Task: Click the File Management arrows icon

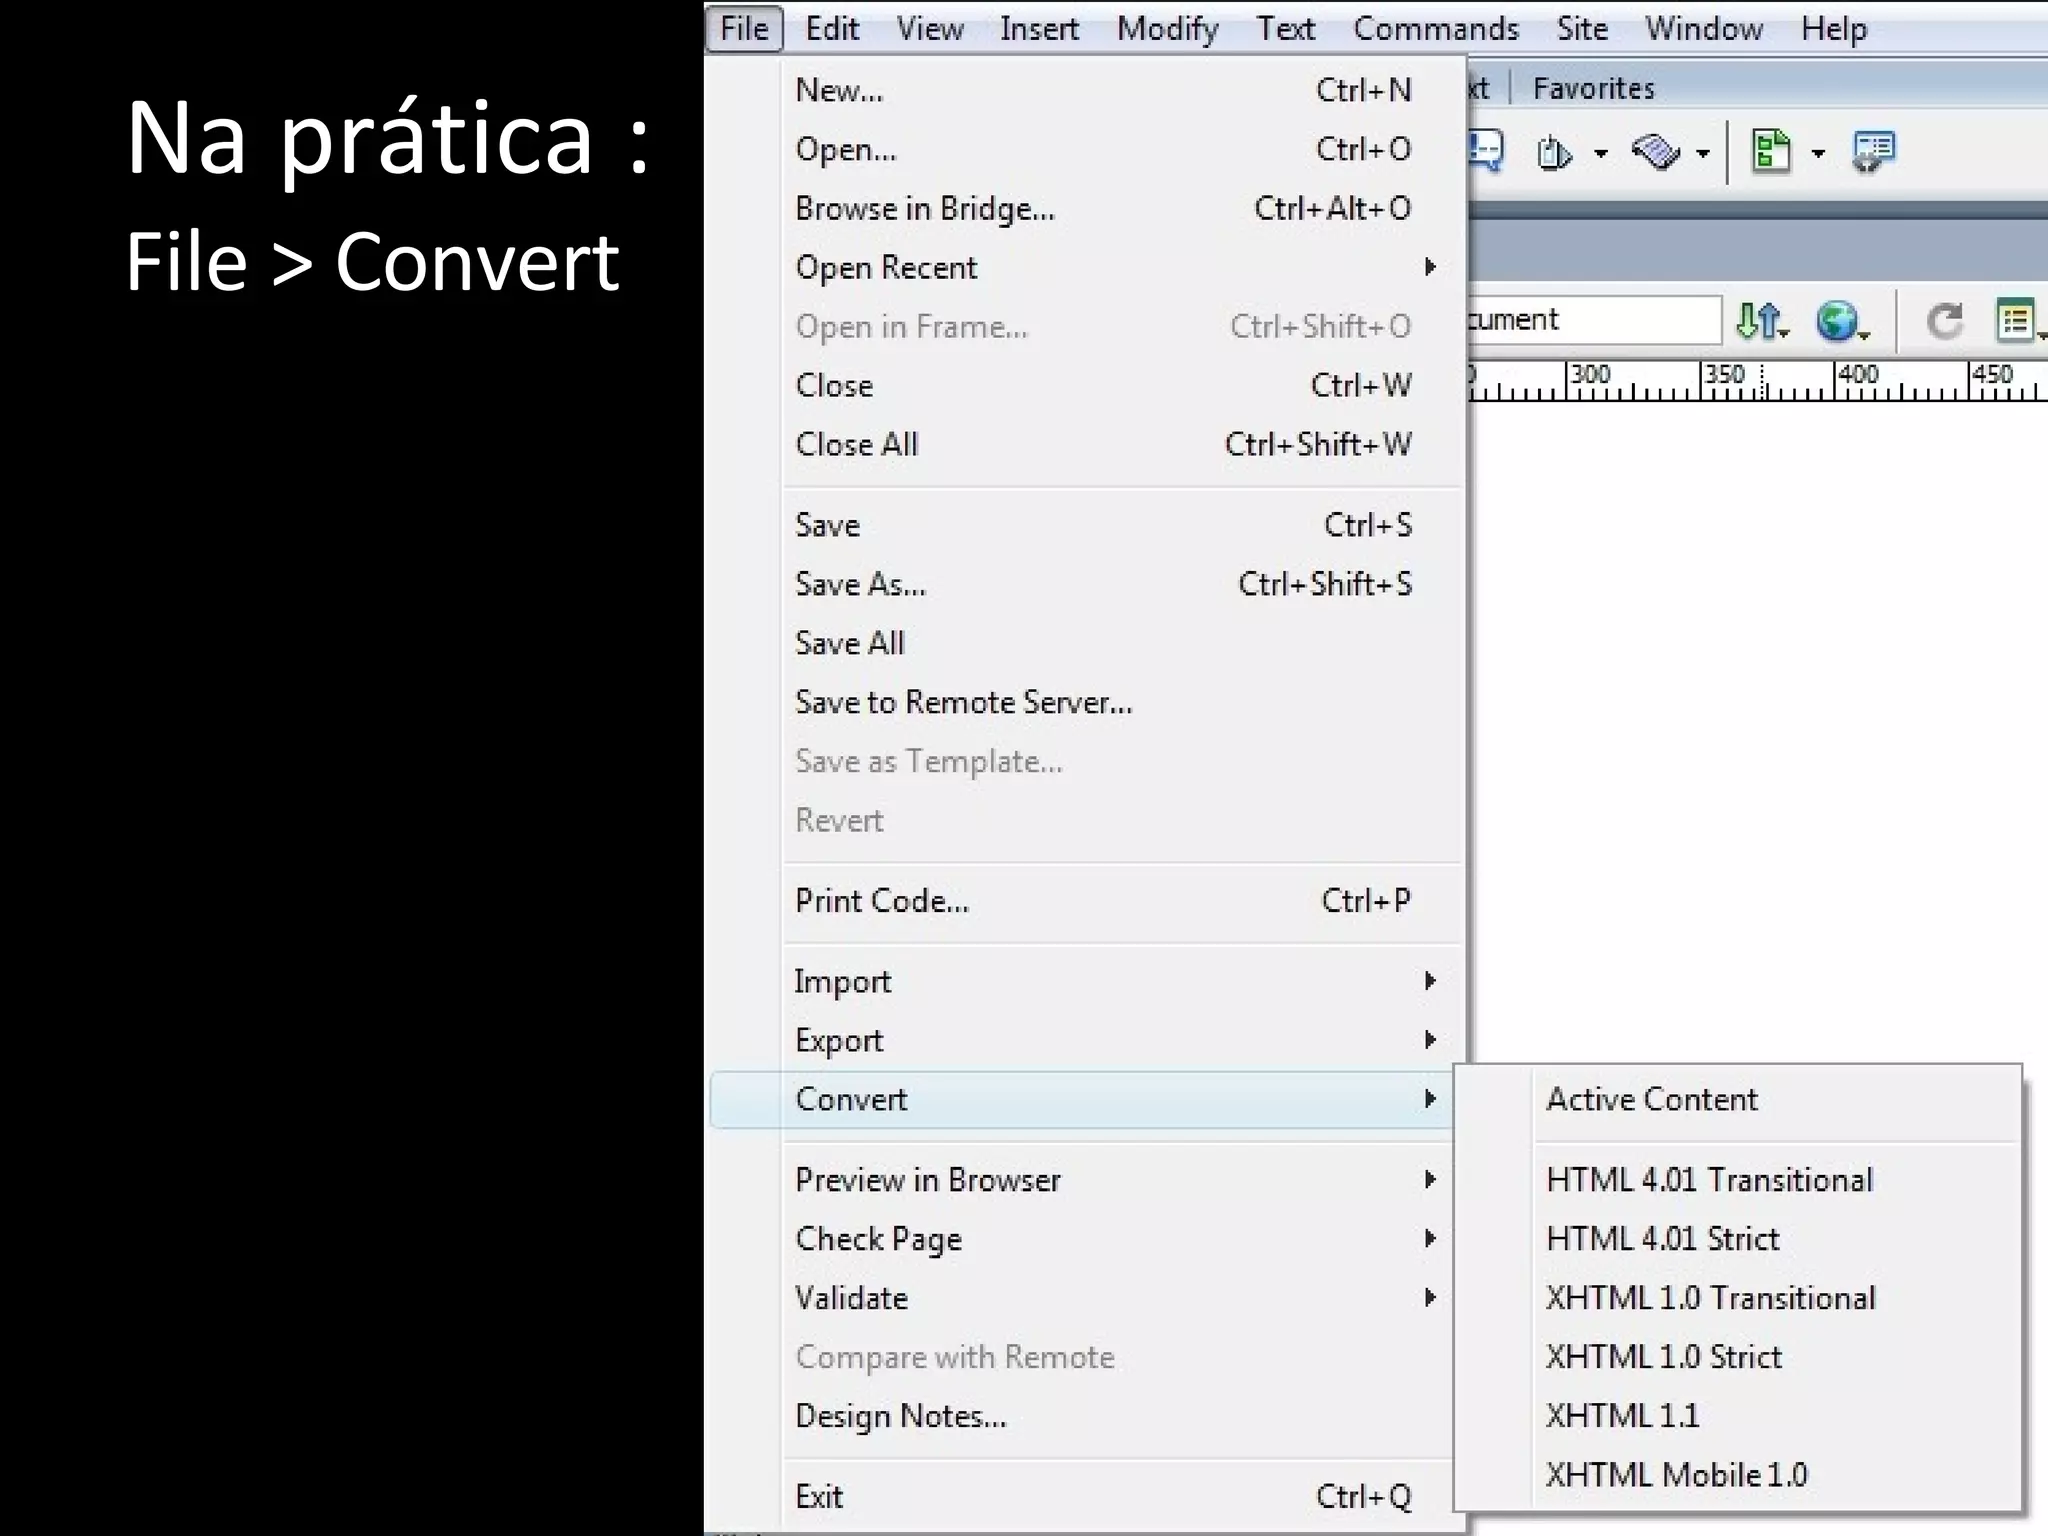Action: pyautogui.click(x=1758, y=321)
